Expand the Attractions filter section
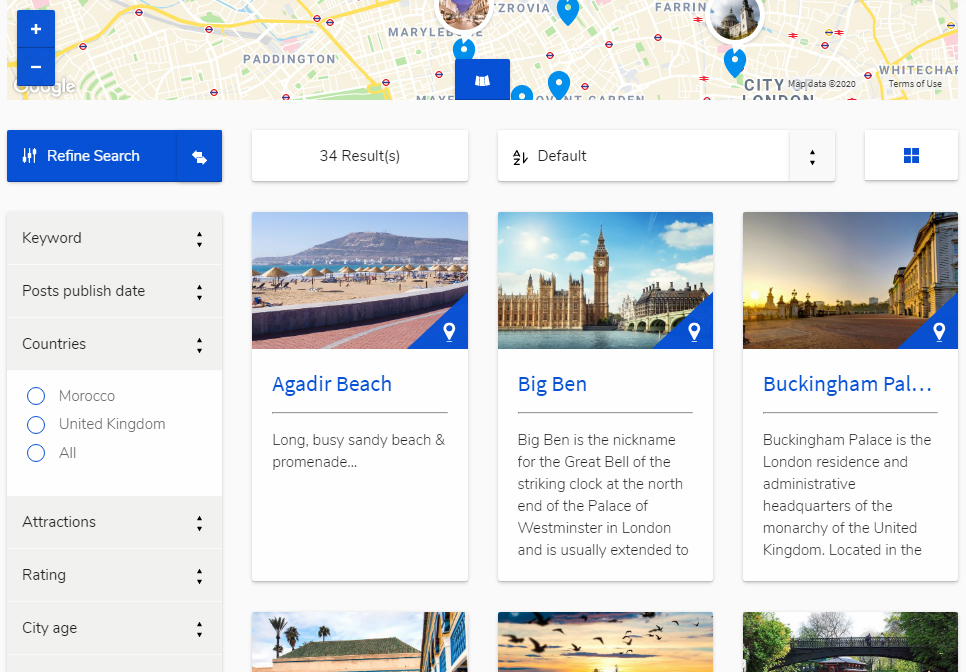This screenshot has width=966, height=672. [114, 522]
